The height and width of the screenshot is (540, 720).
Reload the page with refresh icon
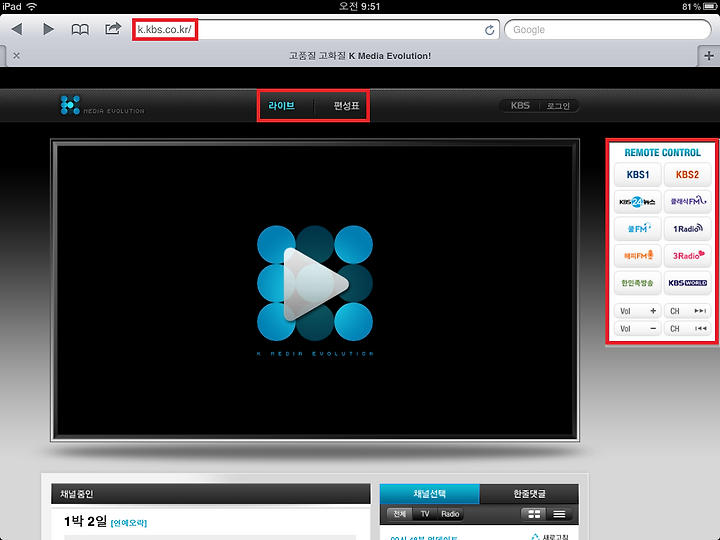point(489,30)
